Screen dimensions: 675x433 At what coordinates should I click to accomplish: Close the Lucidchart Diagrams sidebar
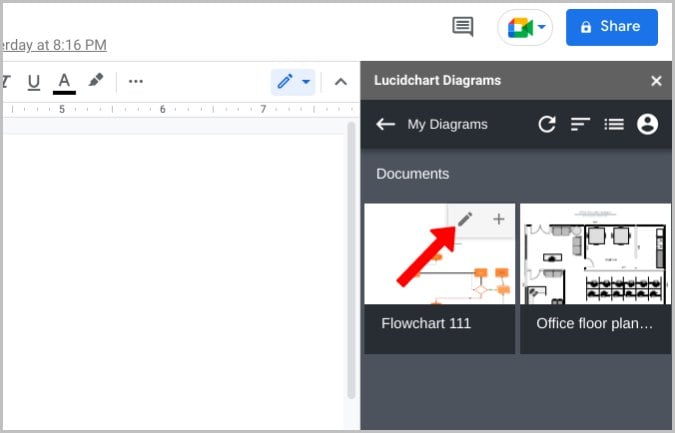coord(656,80)
